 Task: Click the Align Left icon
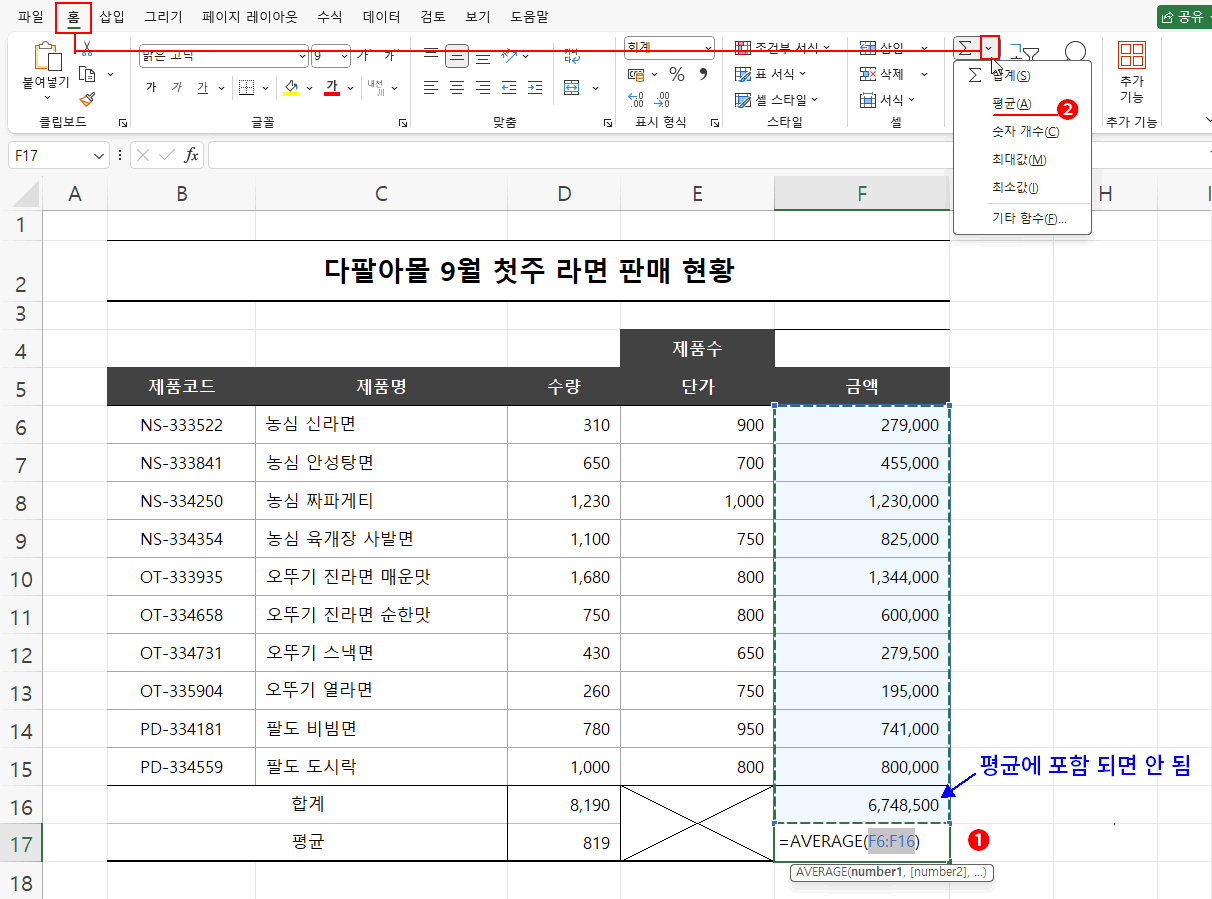tap(431, 88)
